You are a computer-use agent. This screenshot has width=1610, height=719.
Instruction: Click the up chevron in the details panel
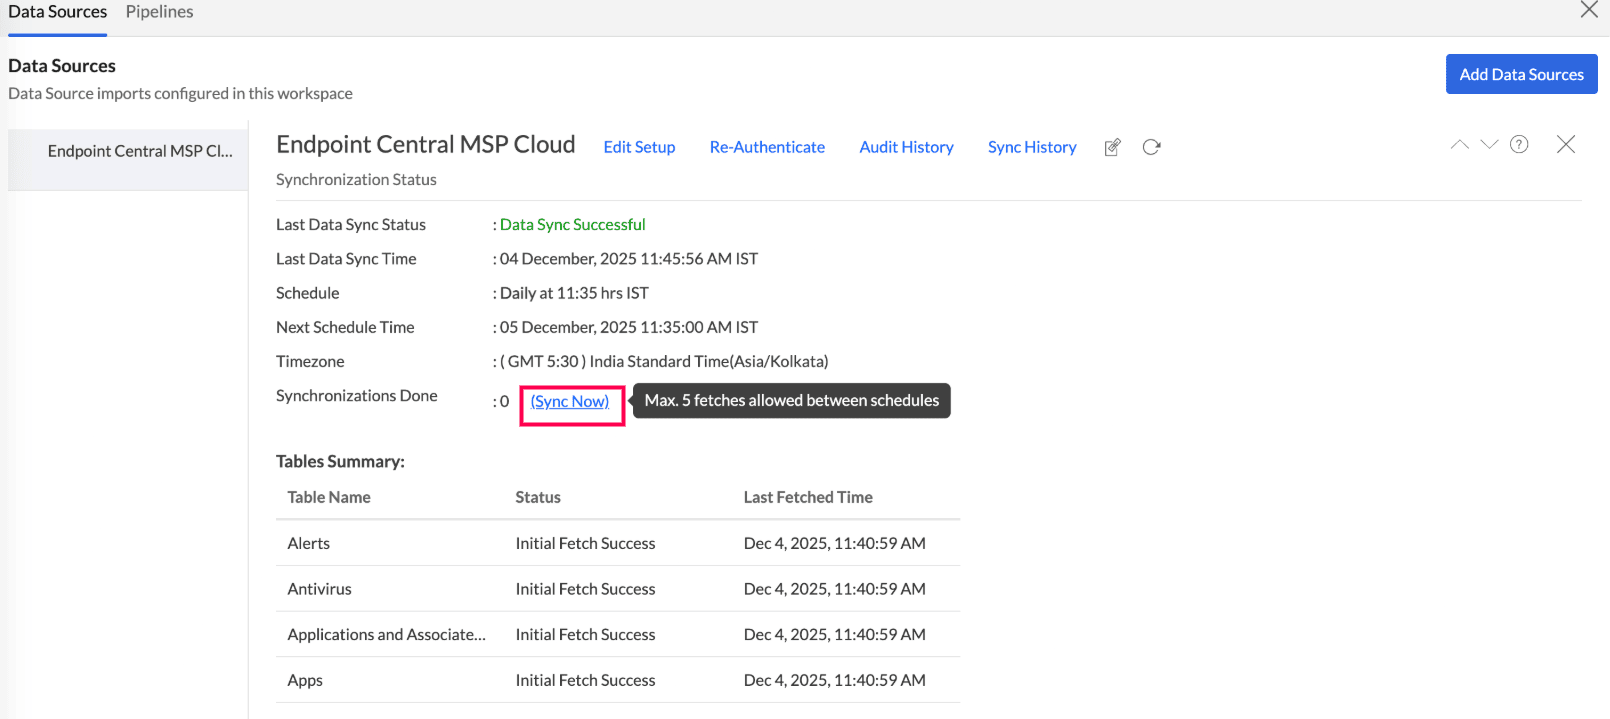[1459, 145]
